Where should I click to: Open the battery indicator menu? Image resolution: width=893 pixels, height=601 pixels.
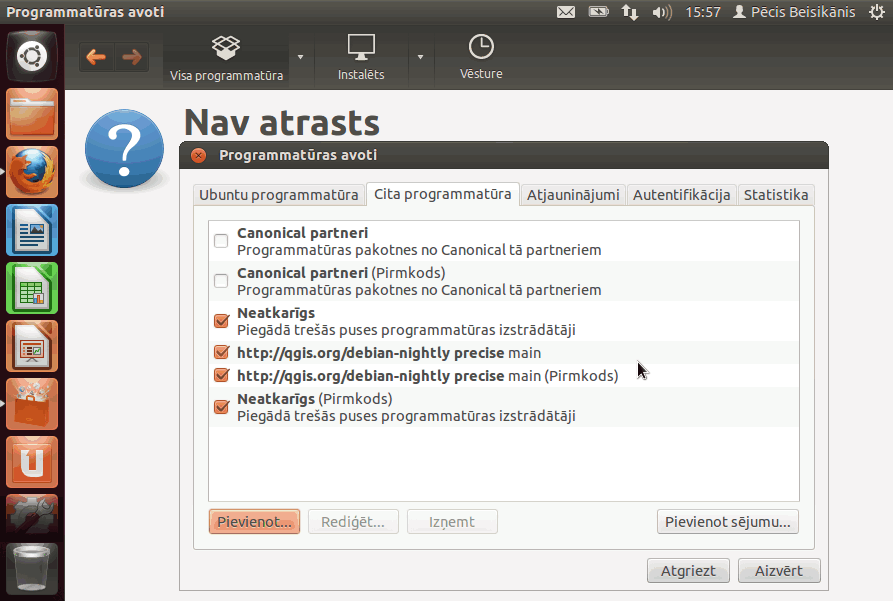(599, 12)
